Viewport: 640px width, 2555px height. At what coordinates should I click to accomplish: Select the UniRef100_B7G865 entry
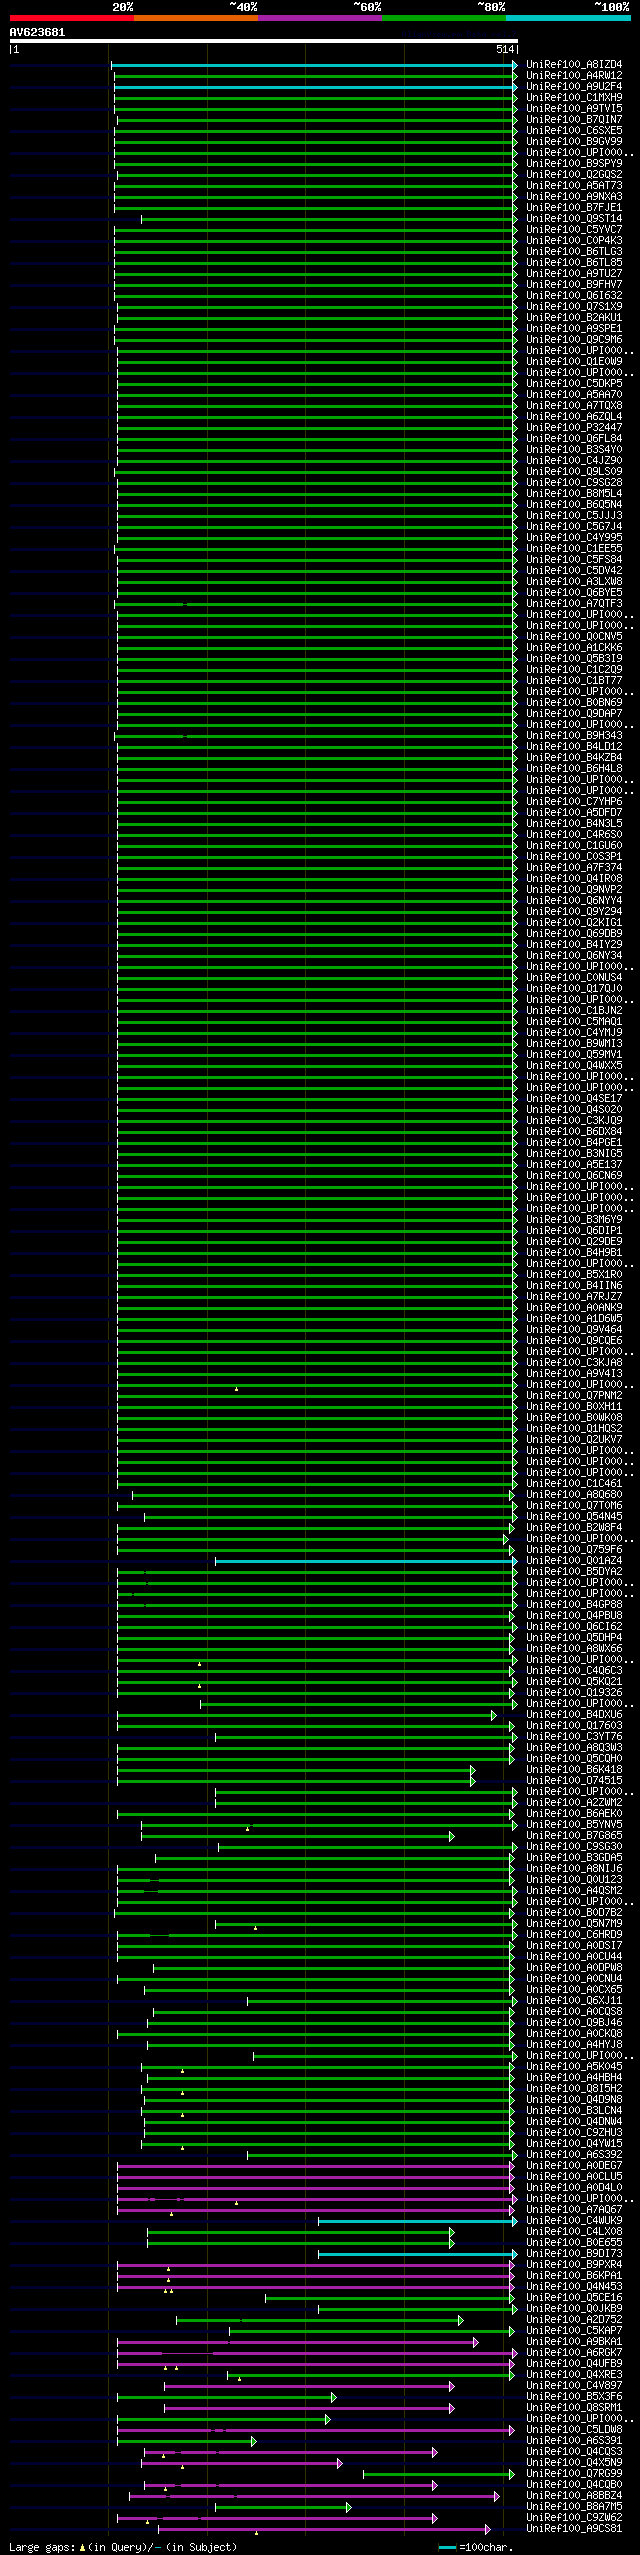(574, 1836)
